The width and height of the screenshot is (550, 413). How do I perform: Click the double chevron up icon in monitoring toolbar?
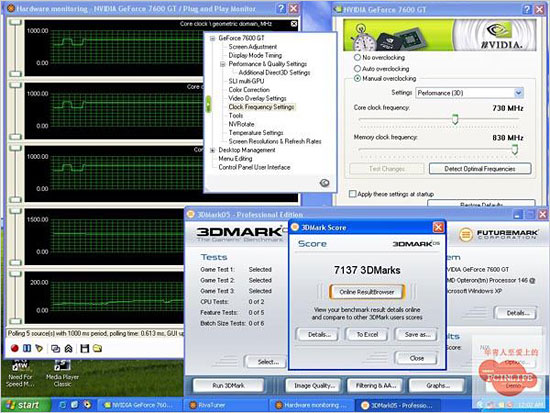point(68,348)
